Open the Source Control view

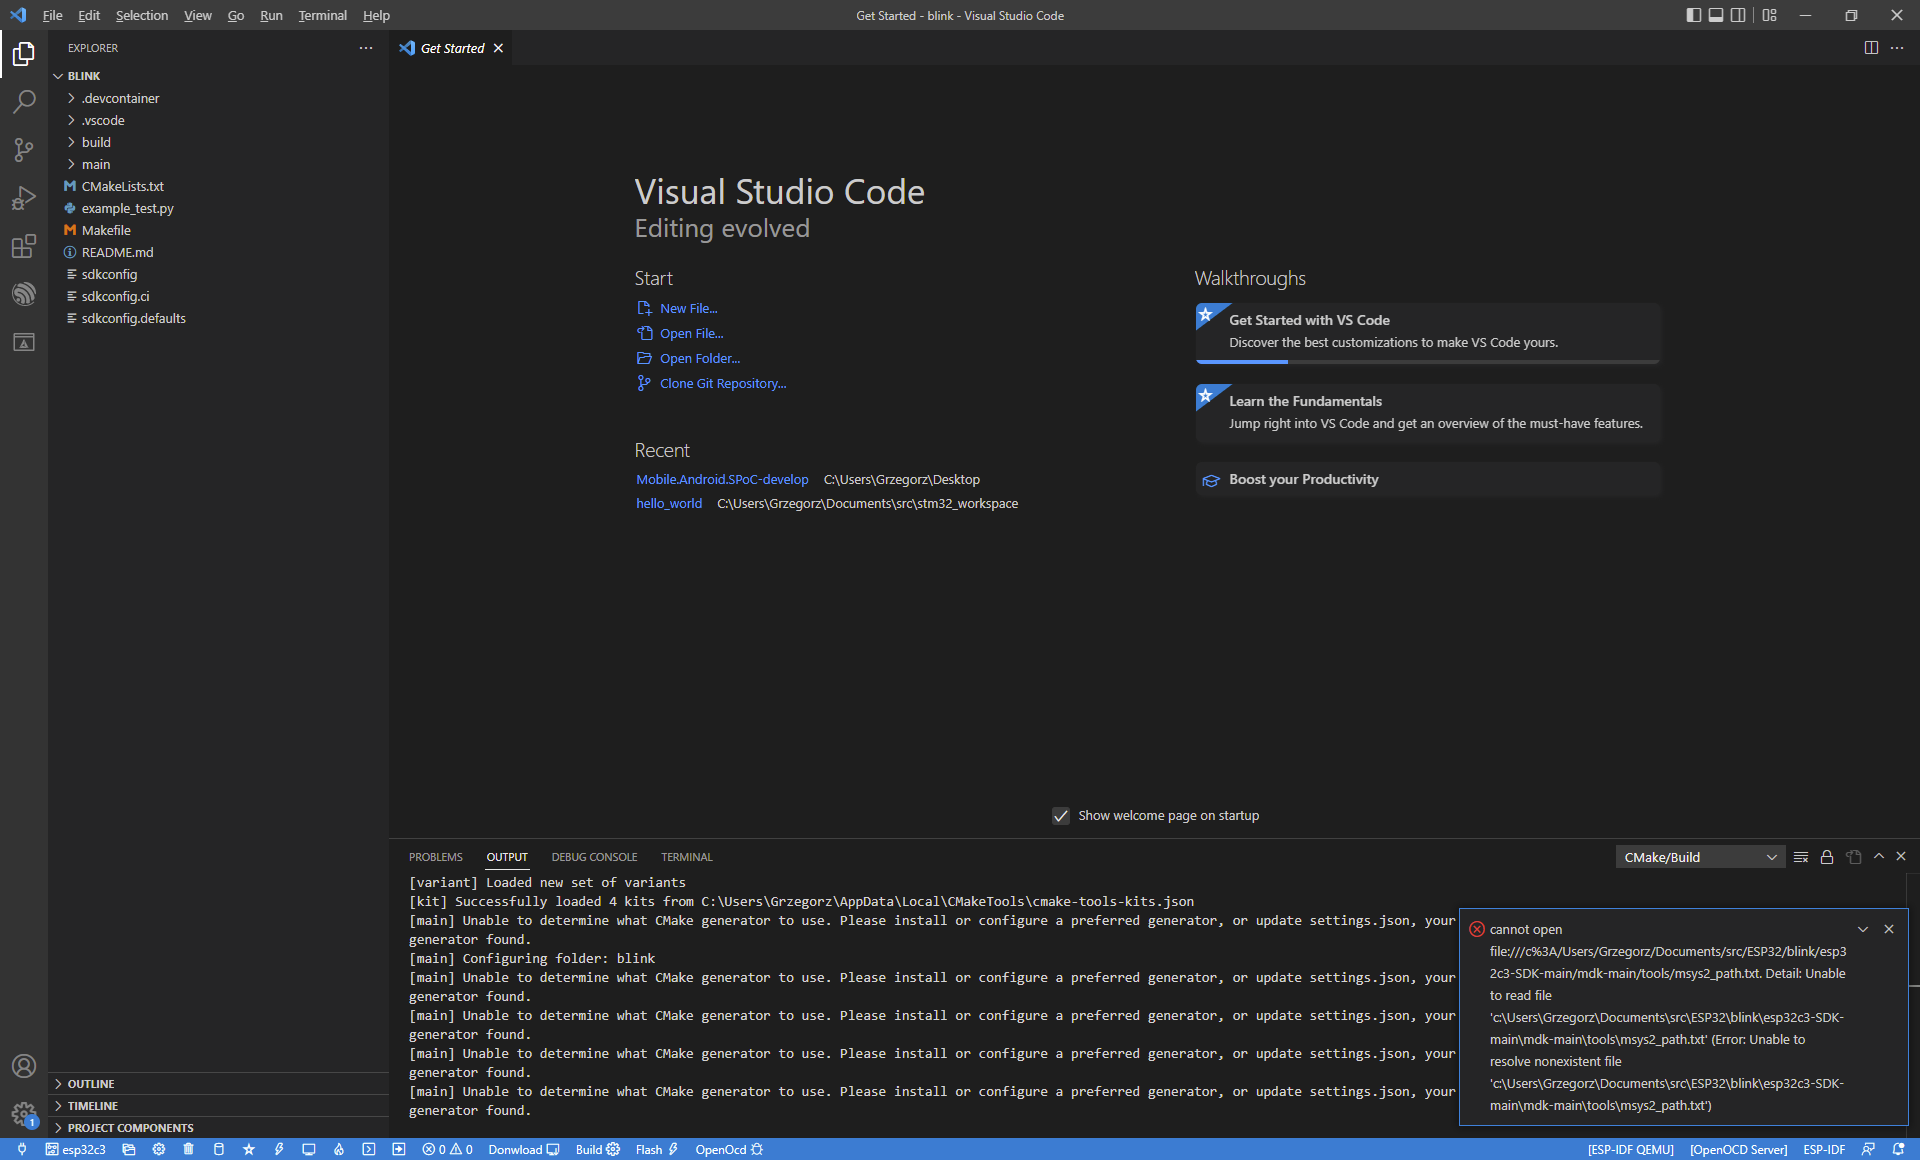24,150
